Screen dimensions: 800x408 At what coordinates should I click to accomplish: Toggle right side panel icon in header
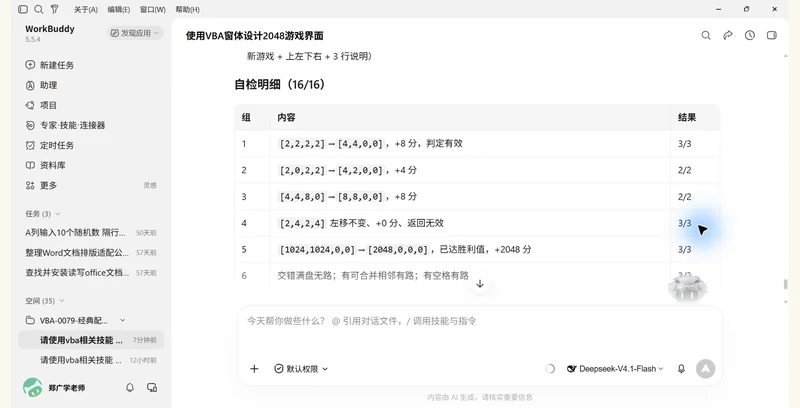[x=771, y=35]
